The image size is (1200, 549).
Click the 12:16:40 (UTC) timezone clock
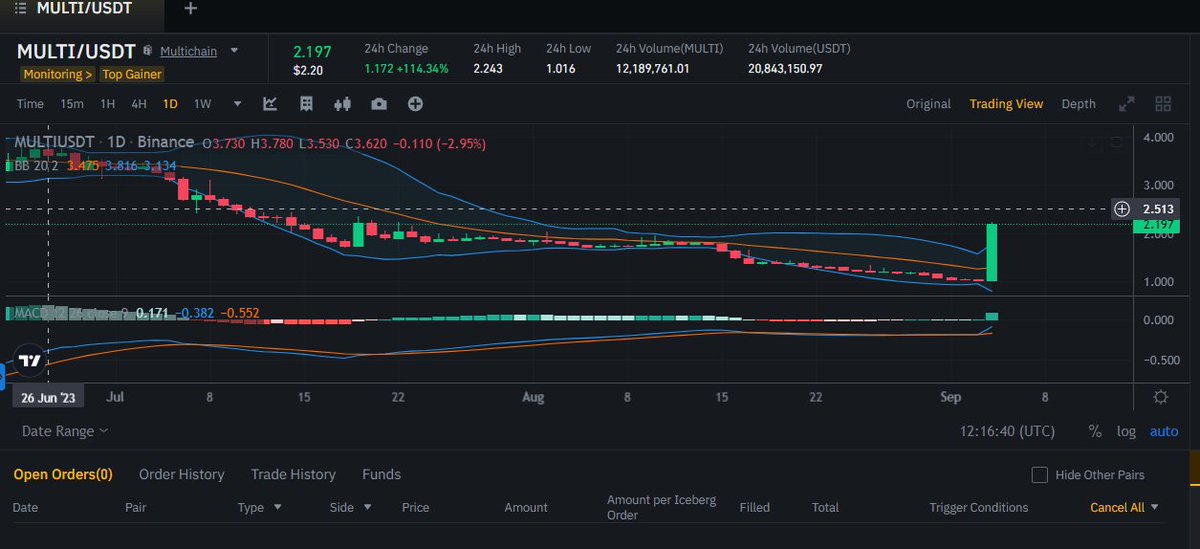click(x=1005, y=431)
